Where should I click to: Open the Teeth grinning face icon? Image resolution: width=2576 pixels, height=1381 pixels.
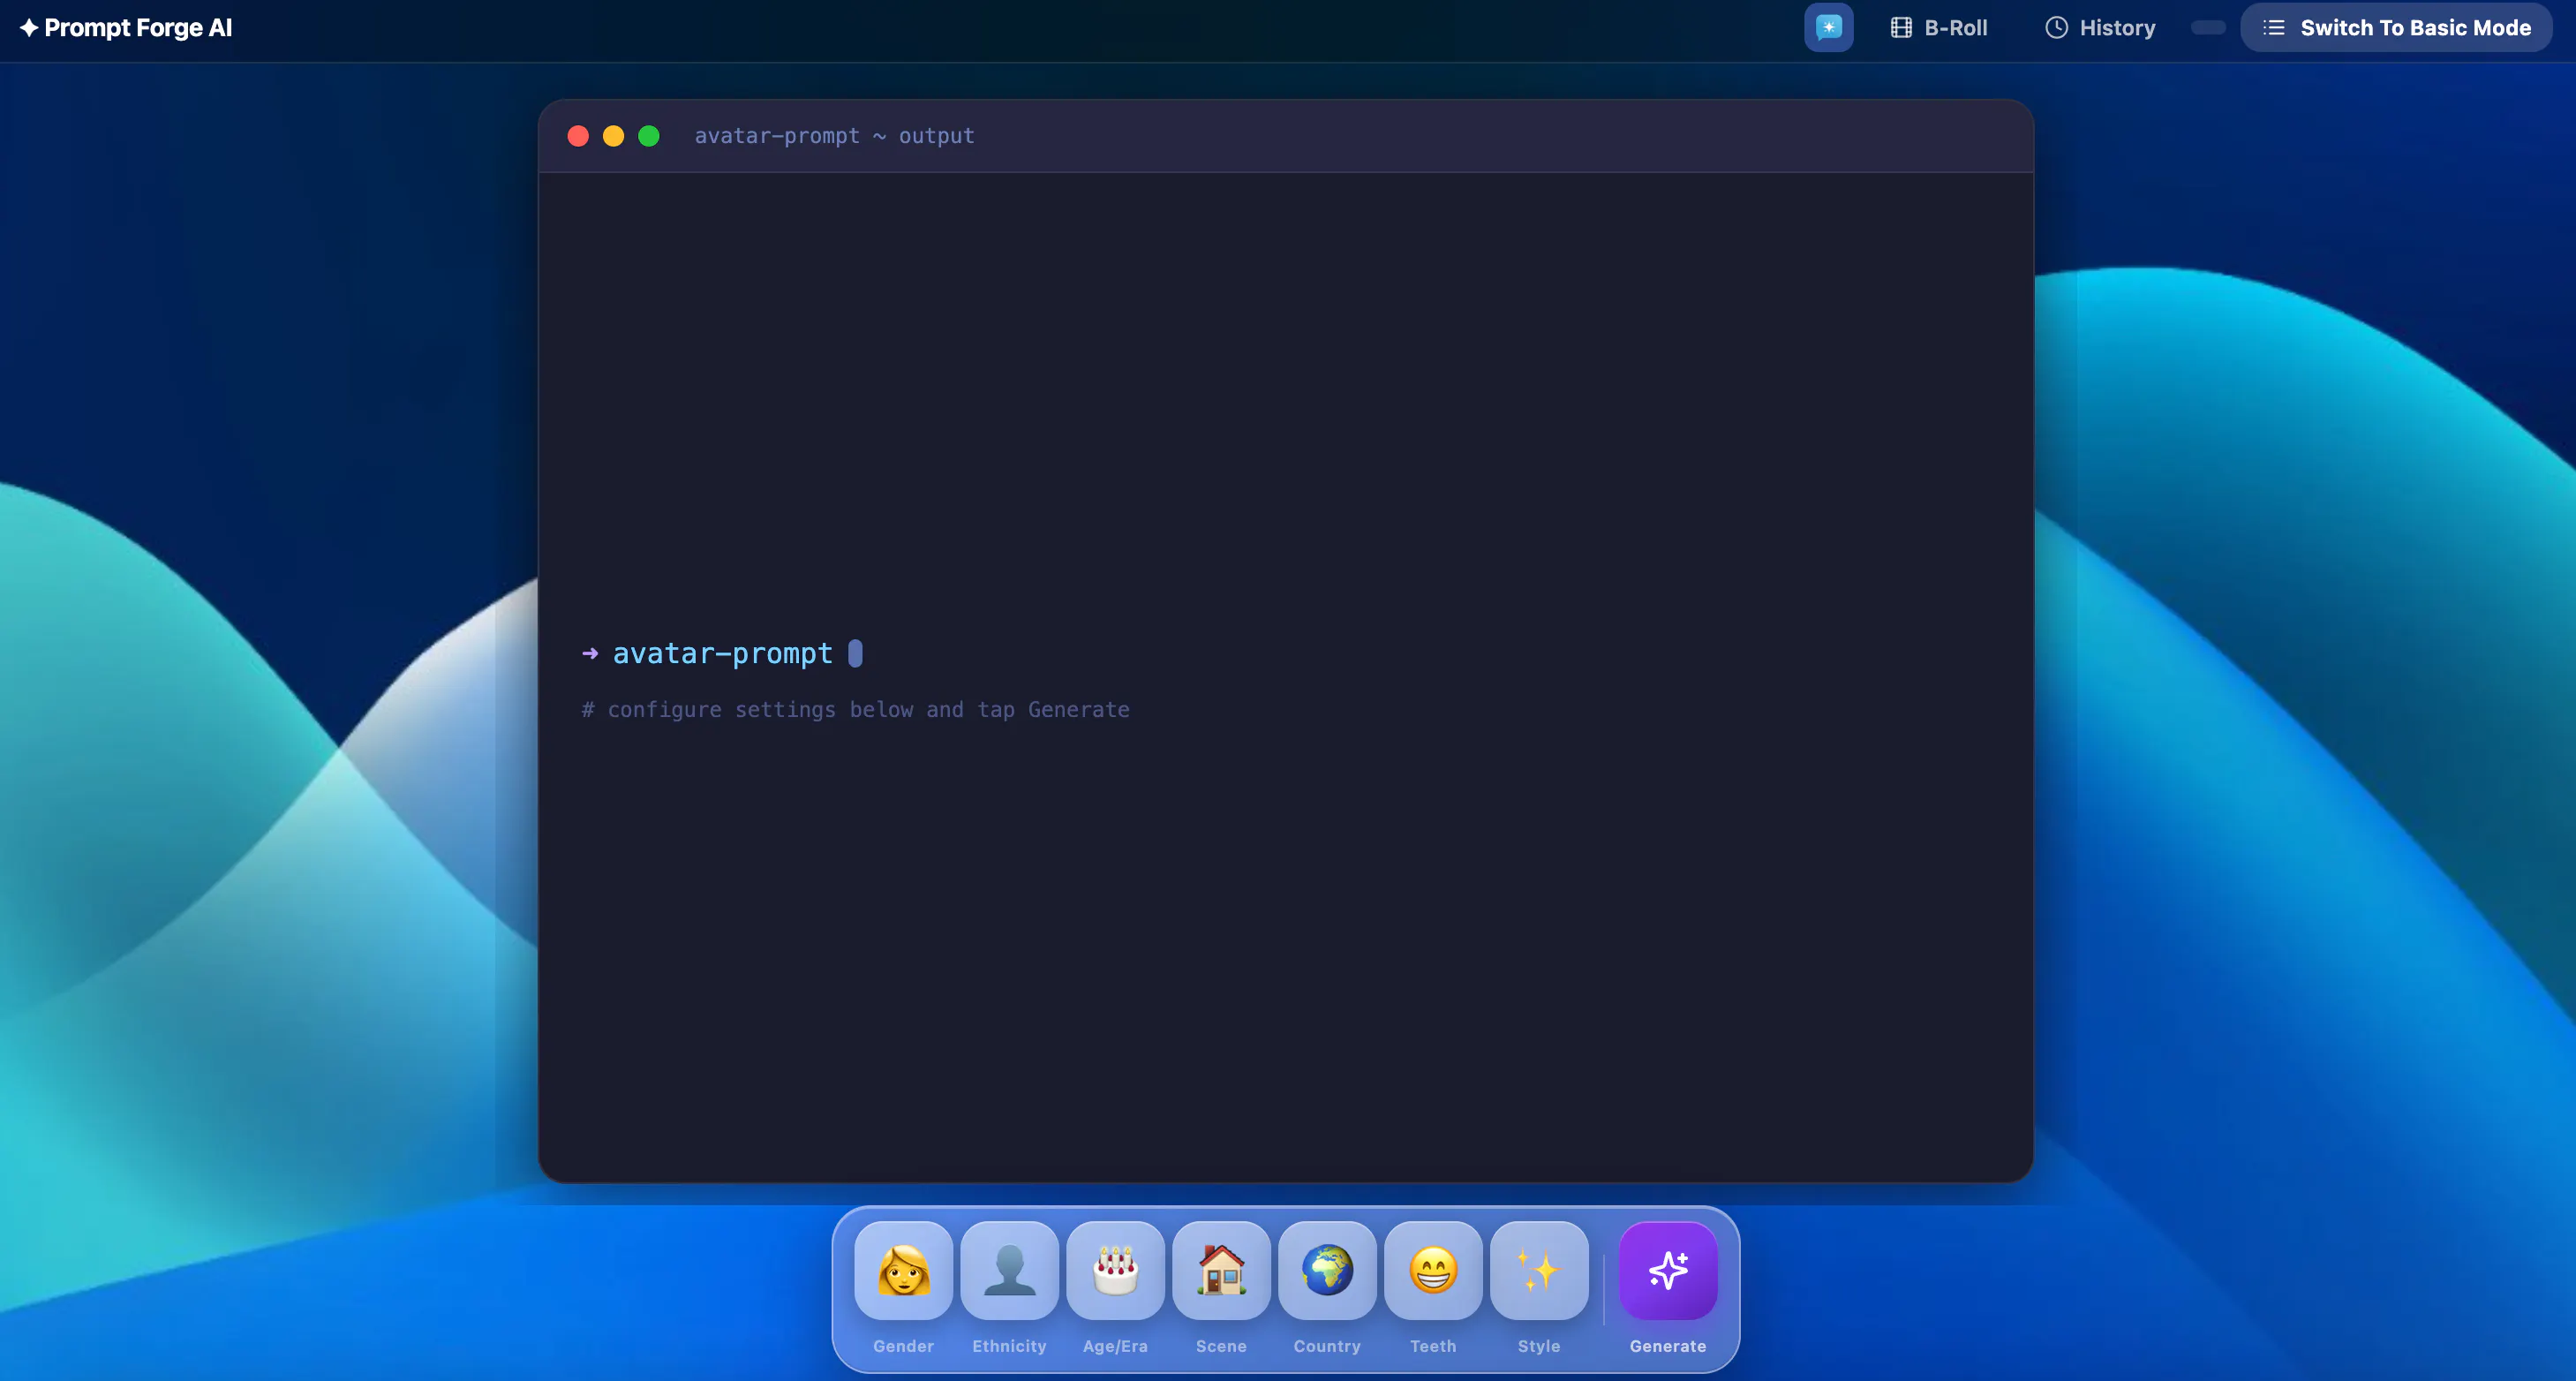[x=1433, y=1270]
